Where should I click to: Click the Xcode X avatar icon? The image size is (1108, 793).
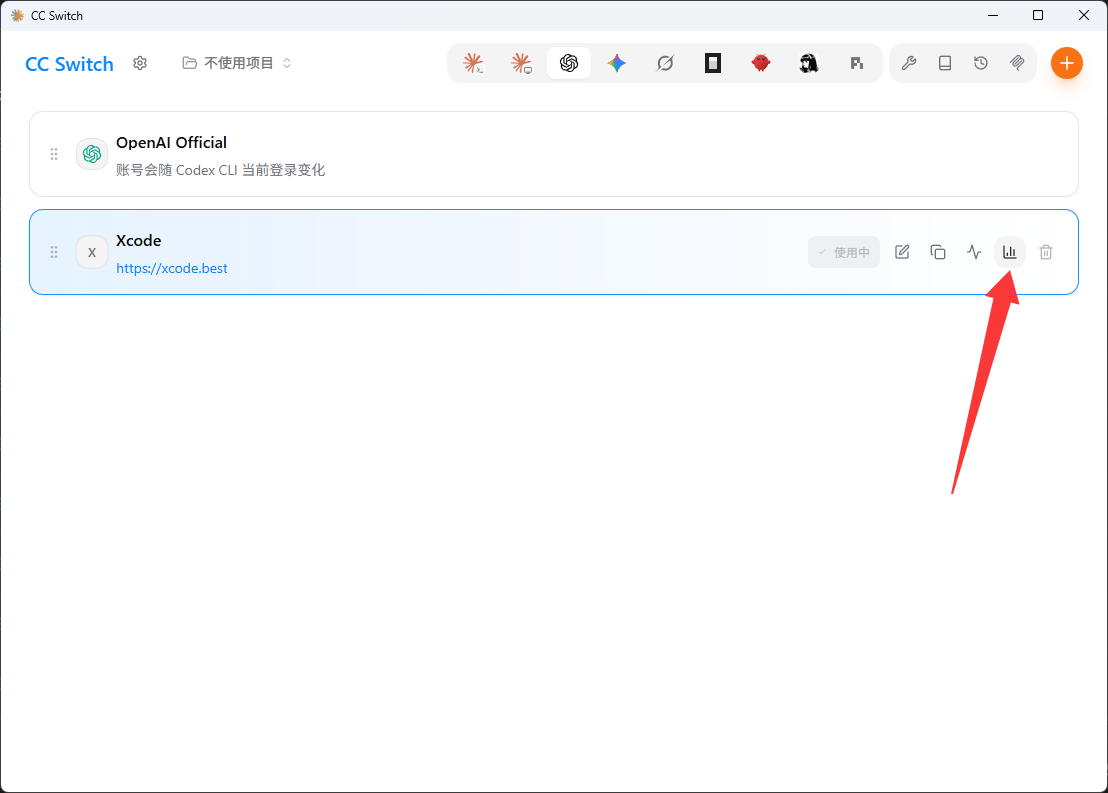click(92, 252)
